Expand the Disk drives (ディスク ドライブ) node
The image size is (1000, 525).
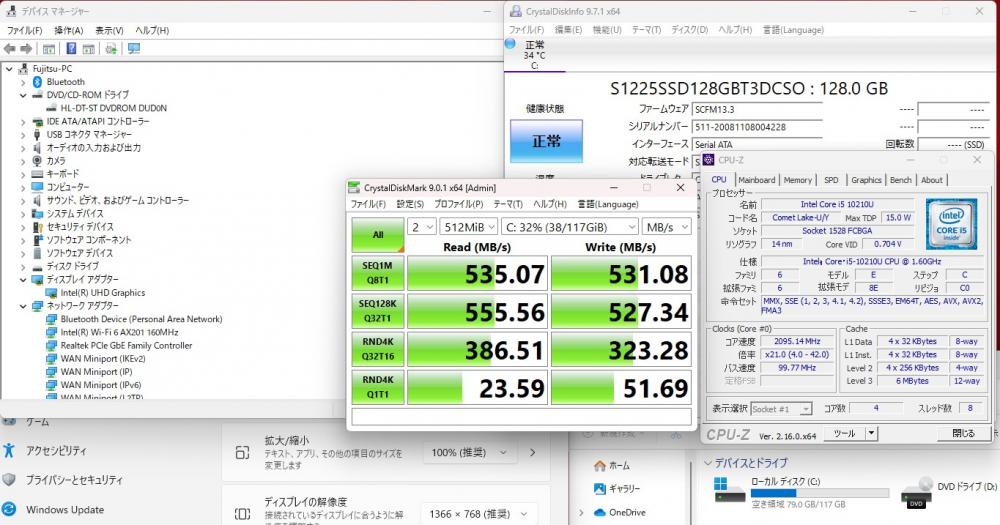point(23,267)
